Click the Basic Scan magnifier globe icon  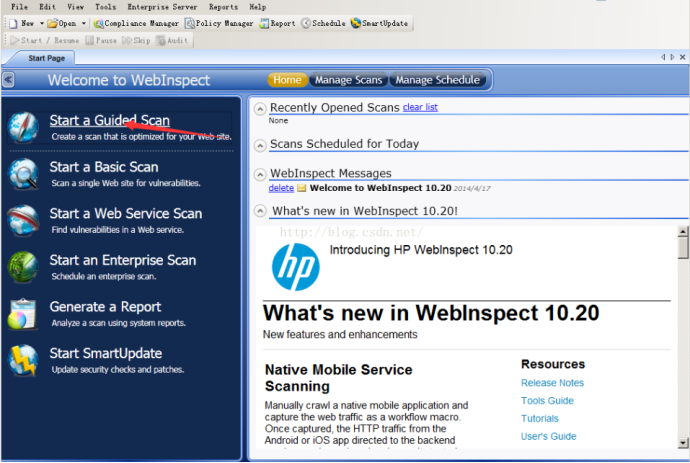click(x=23, y=174)
